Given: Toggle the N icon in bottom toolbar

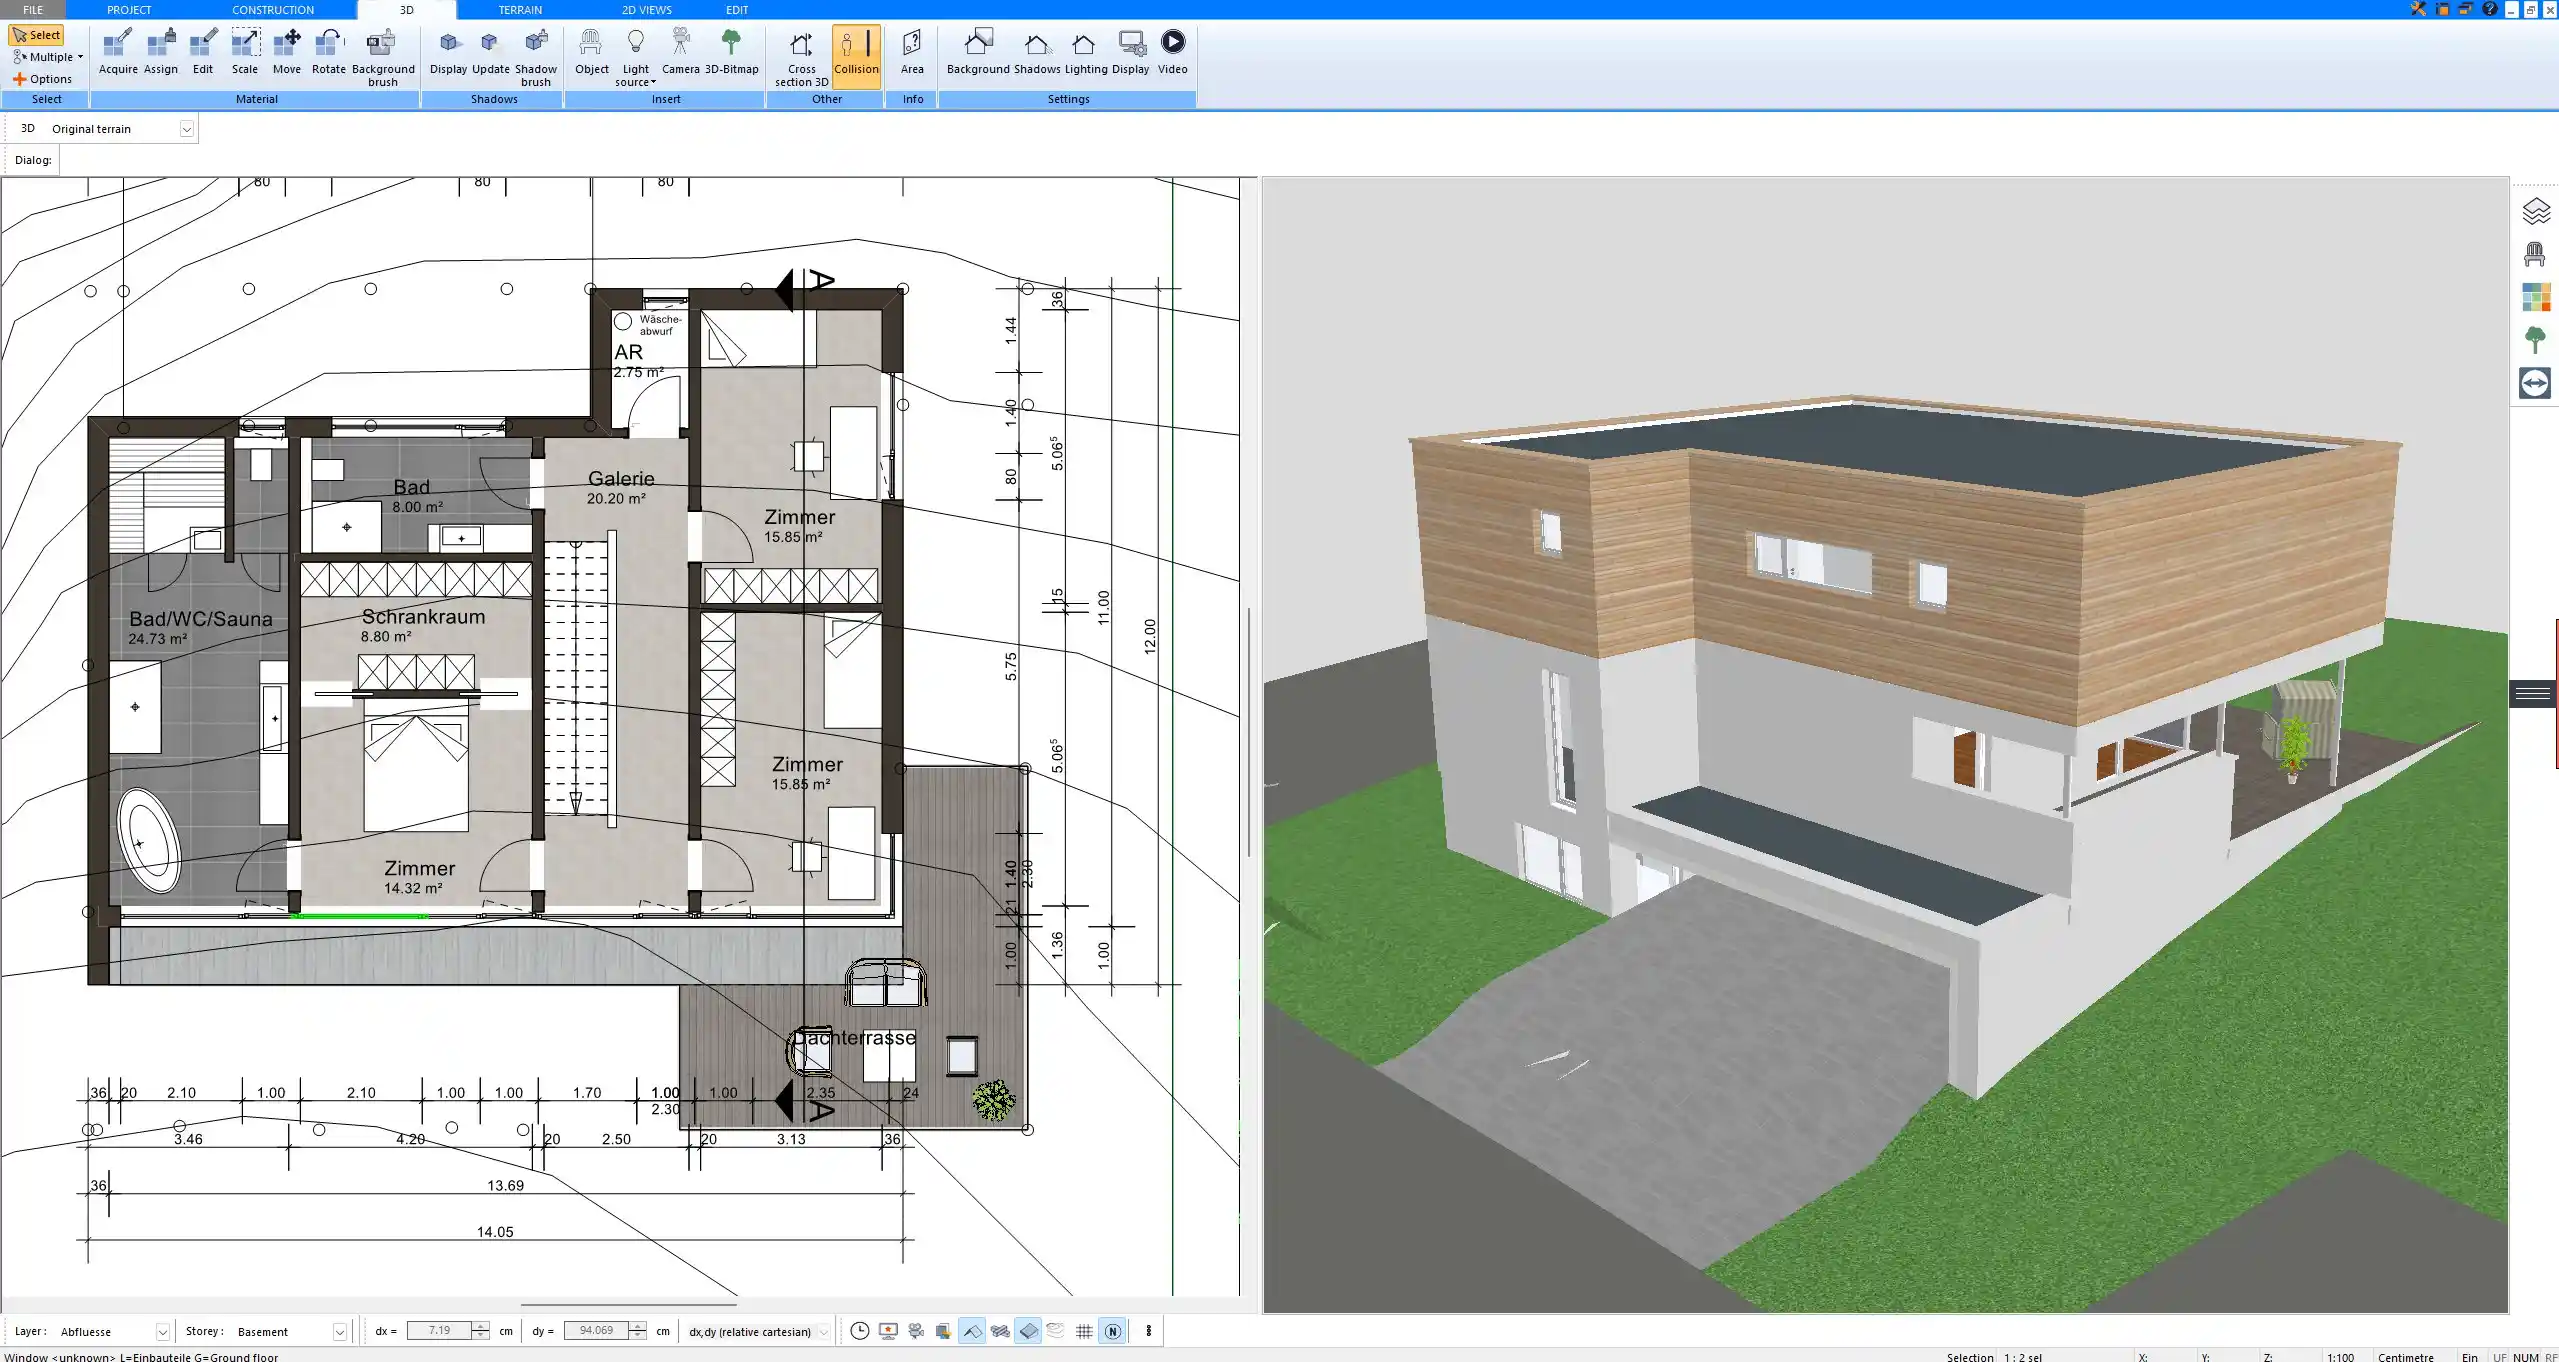Looking at the screenshot, I should pos(1112,1331).
